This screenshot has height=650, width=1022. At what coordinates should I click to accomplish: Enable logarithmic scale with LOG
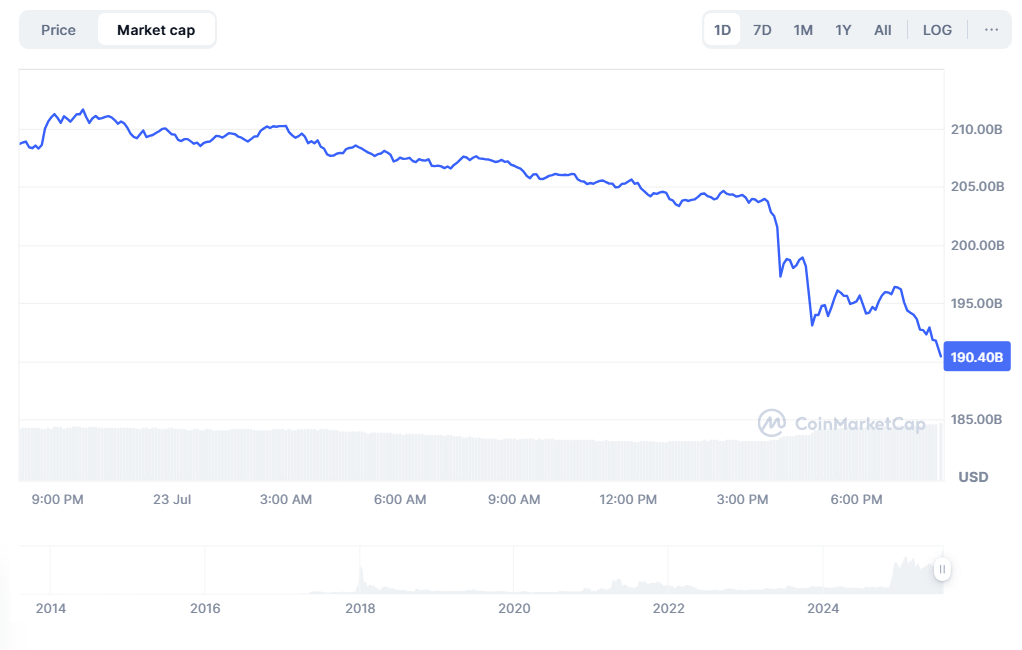click(937, 29)
